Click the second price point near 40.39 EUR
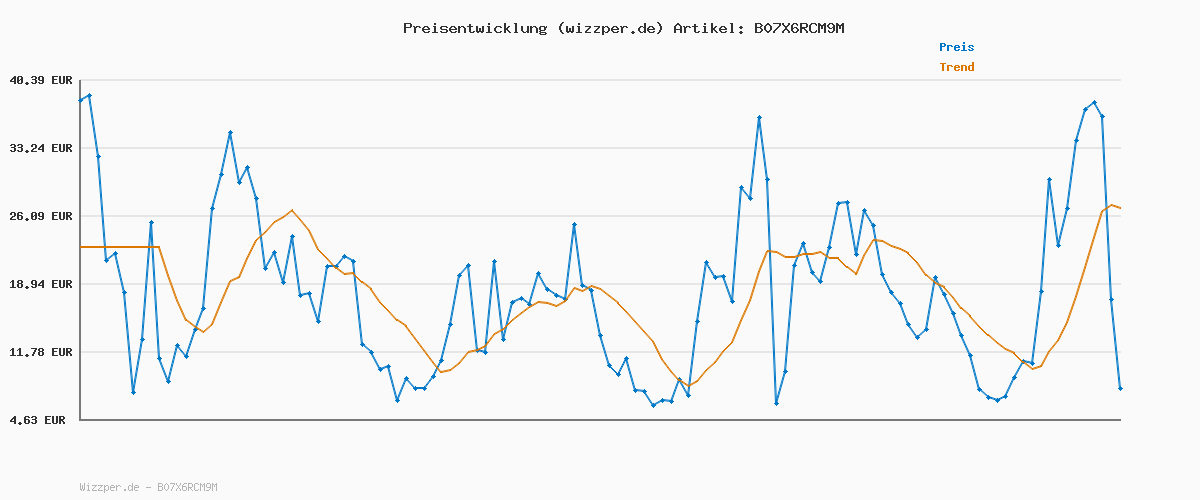 89,95
